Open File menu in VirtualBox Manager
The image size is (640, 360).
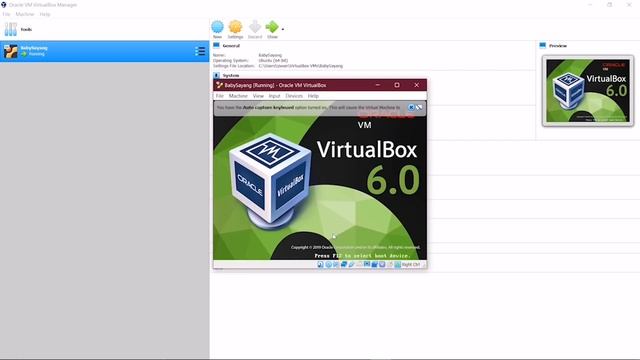[6, 14]
